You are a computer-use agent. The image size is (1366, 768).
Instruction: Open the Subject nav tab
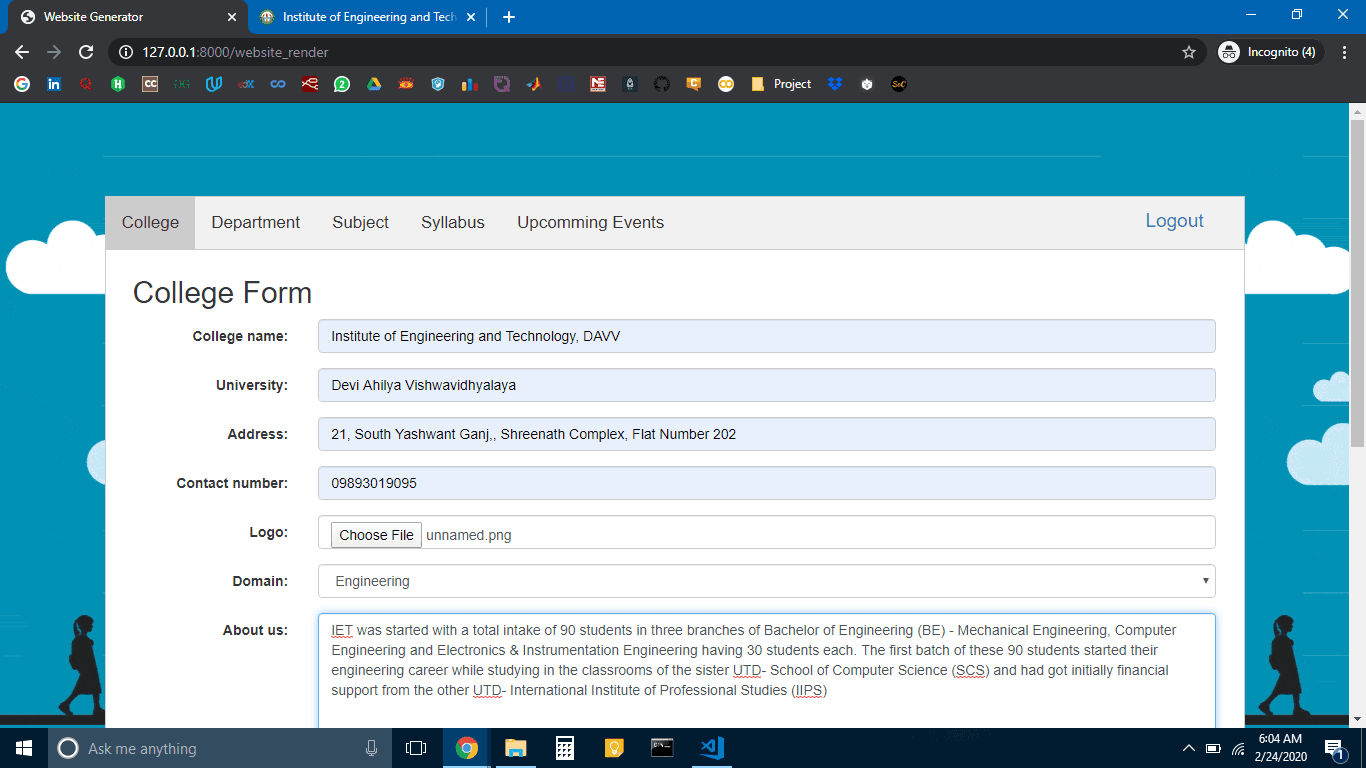tap(361, 223)
